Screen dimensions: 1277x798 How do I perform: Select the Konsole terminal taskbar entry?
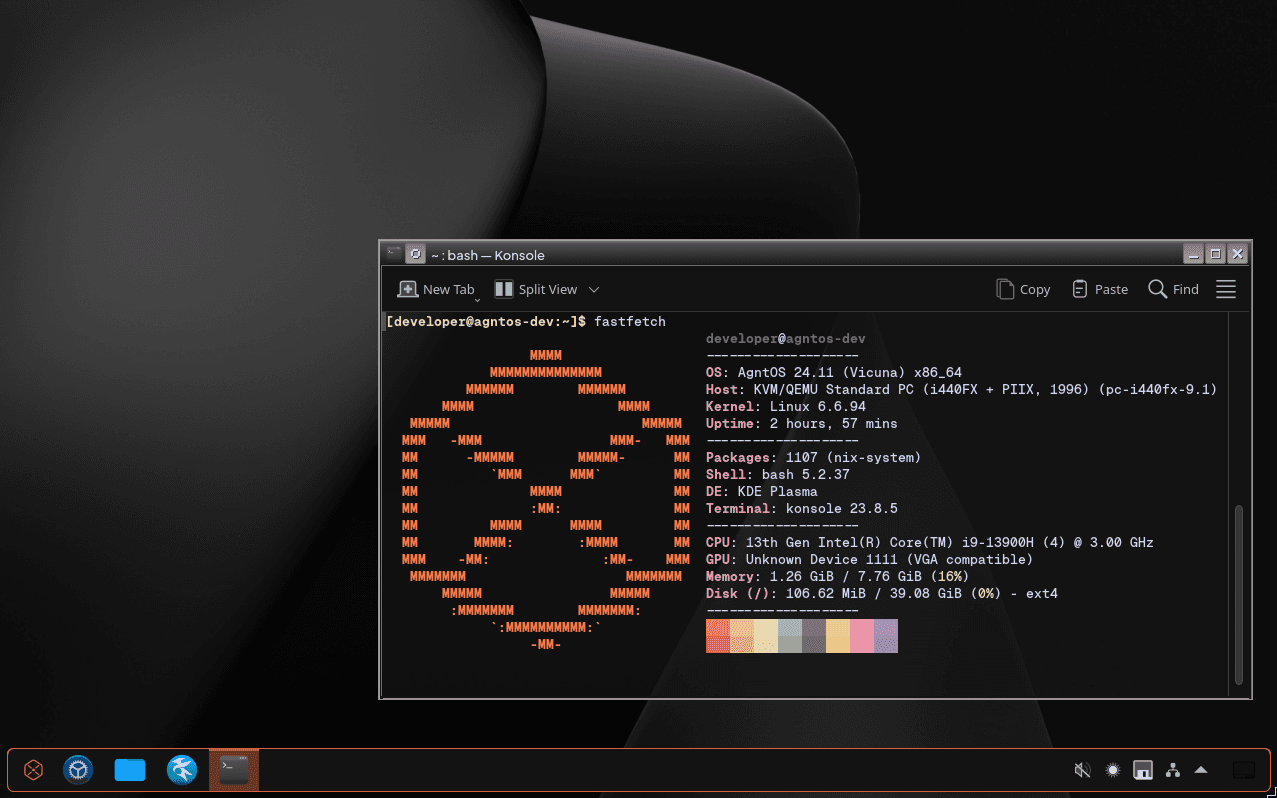(234, 770)
